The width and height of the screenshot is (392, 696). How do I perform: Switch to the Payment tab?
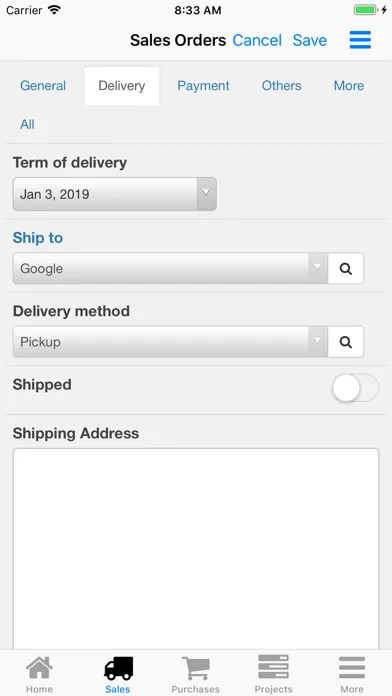(x=203, y=86)
